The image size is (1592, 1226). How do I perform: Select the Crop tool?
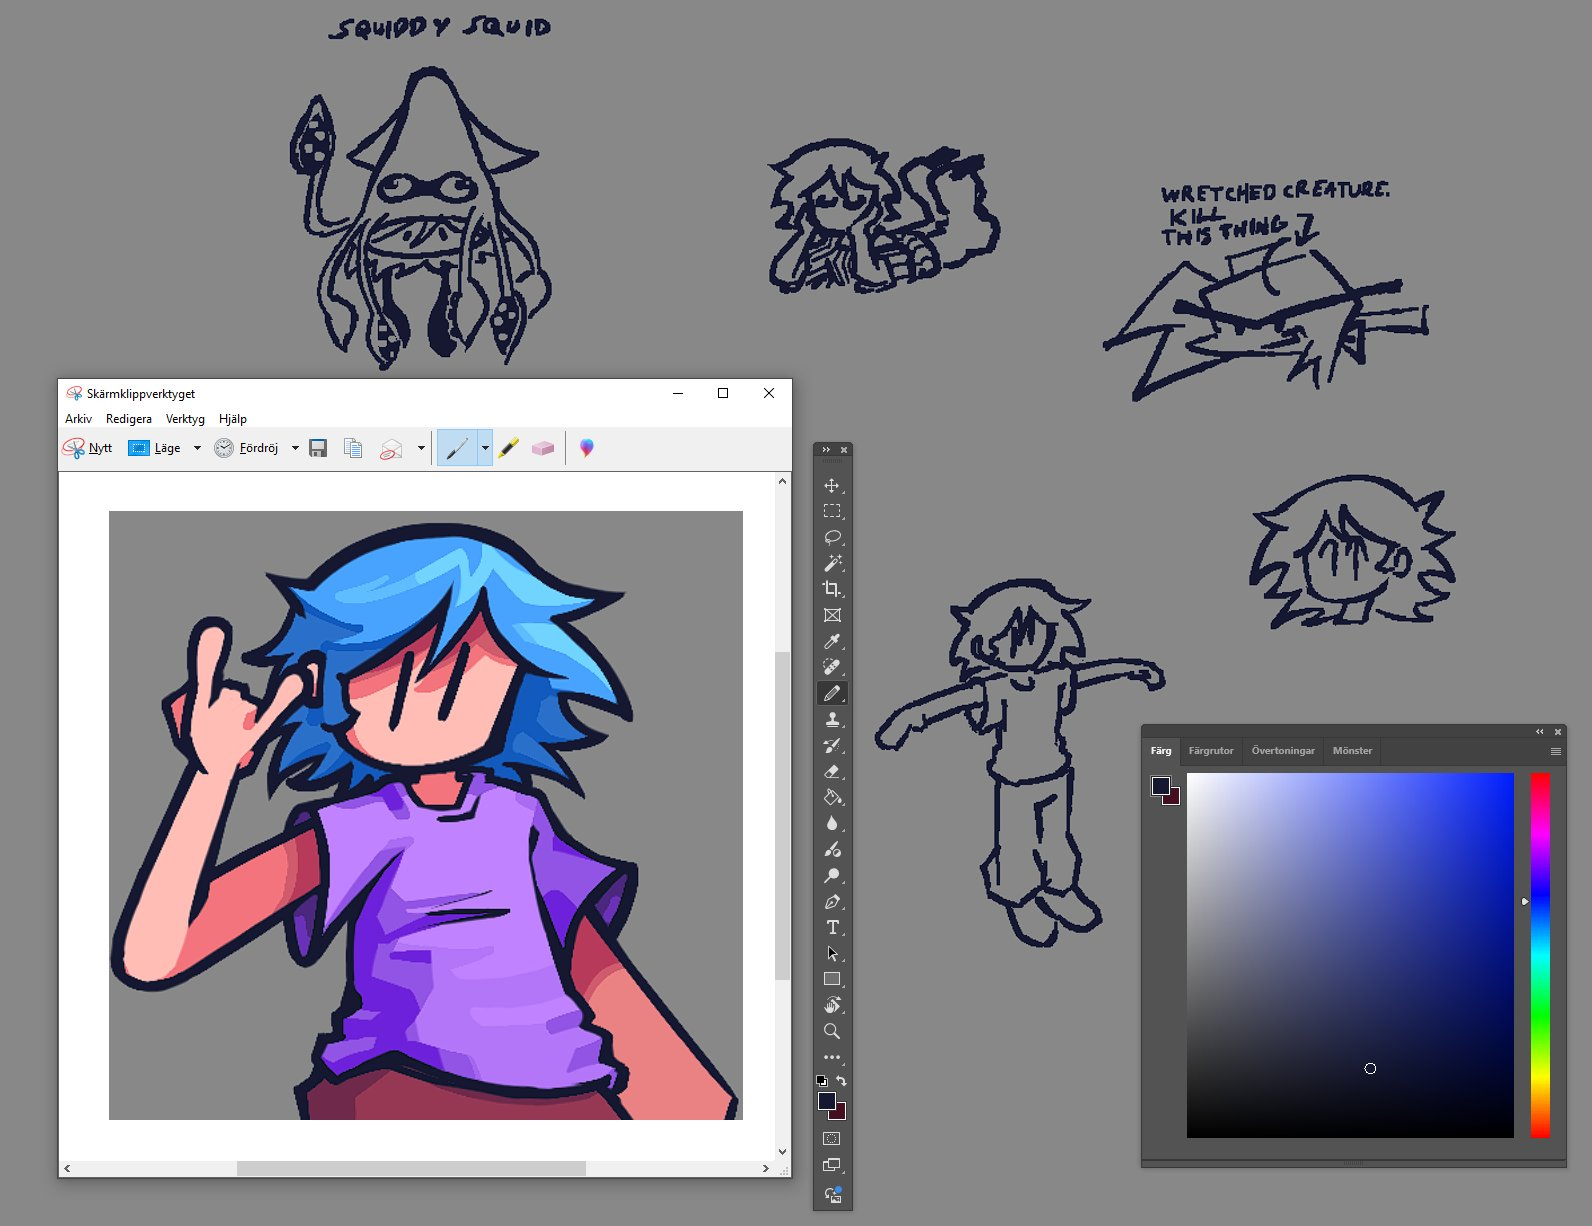point(832,589)
